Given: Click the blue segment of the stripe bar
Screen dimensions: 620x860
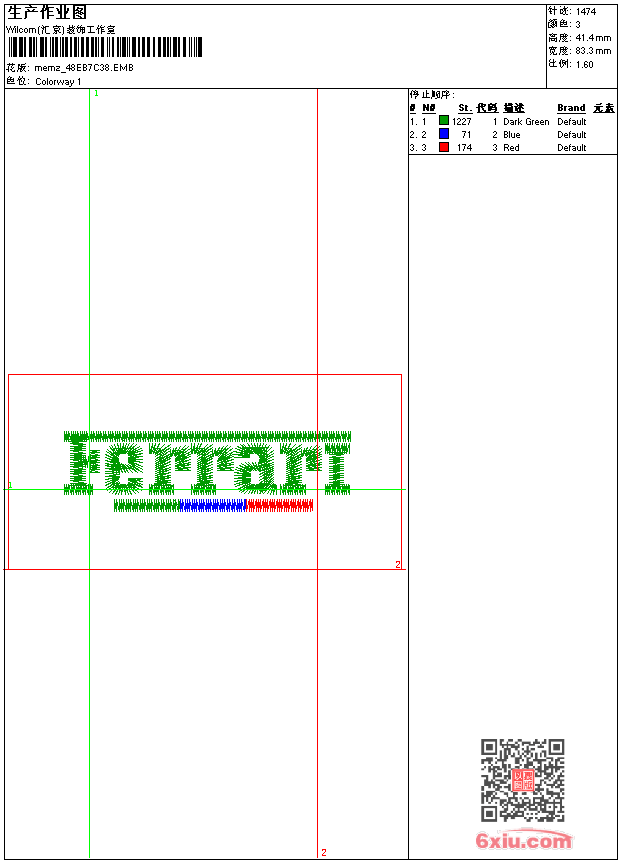Looking at the screenshot, I should click(x=213, y=505).
